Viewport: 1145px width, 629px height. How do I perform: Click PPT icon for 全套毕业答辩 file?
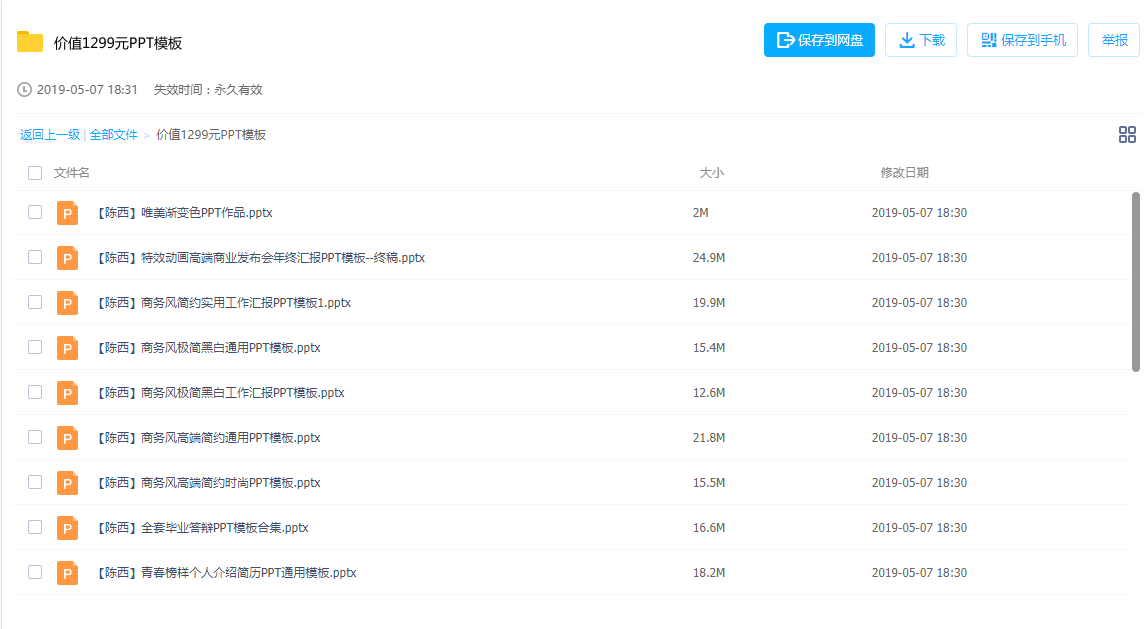pyautogui.click(x=67, y=527)
